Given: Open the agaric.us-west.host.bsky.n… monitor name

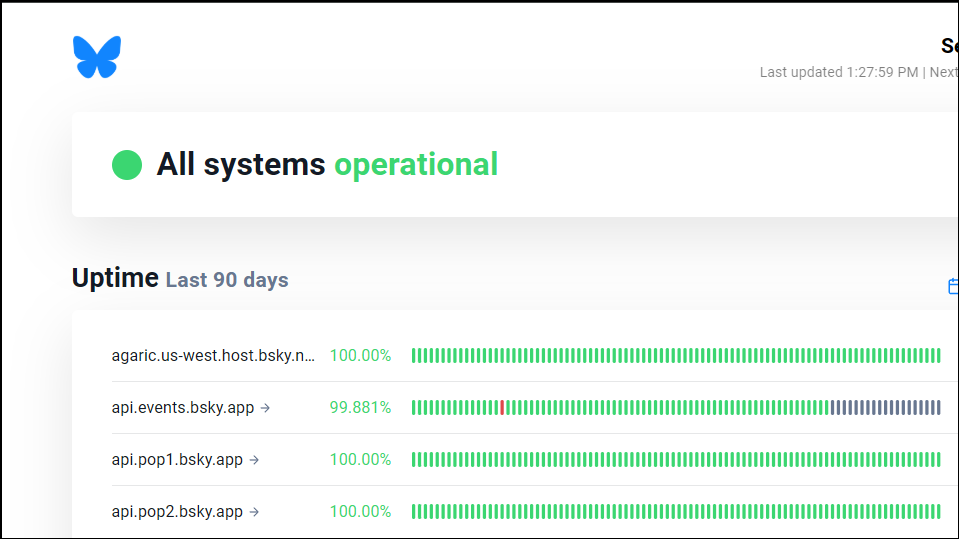Looking at the screenshot, I should click(213, 355).
